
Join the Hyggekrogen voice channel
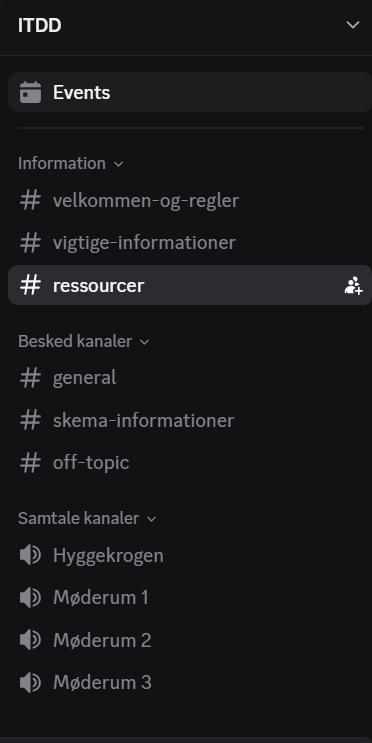tap(190, 555)
